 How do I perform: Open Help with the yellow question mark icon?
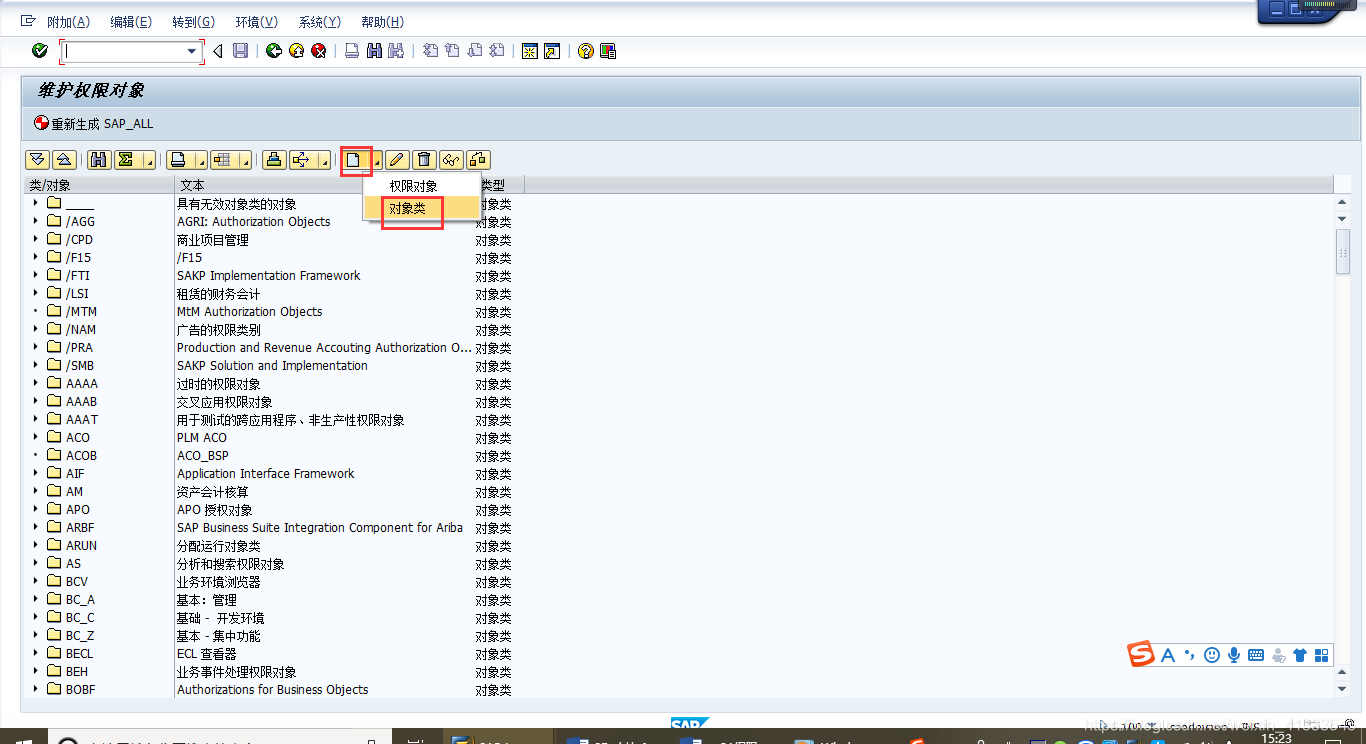pyautogui.click(x=586, y=51)
